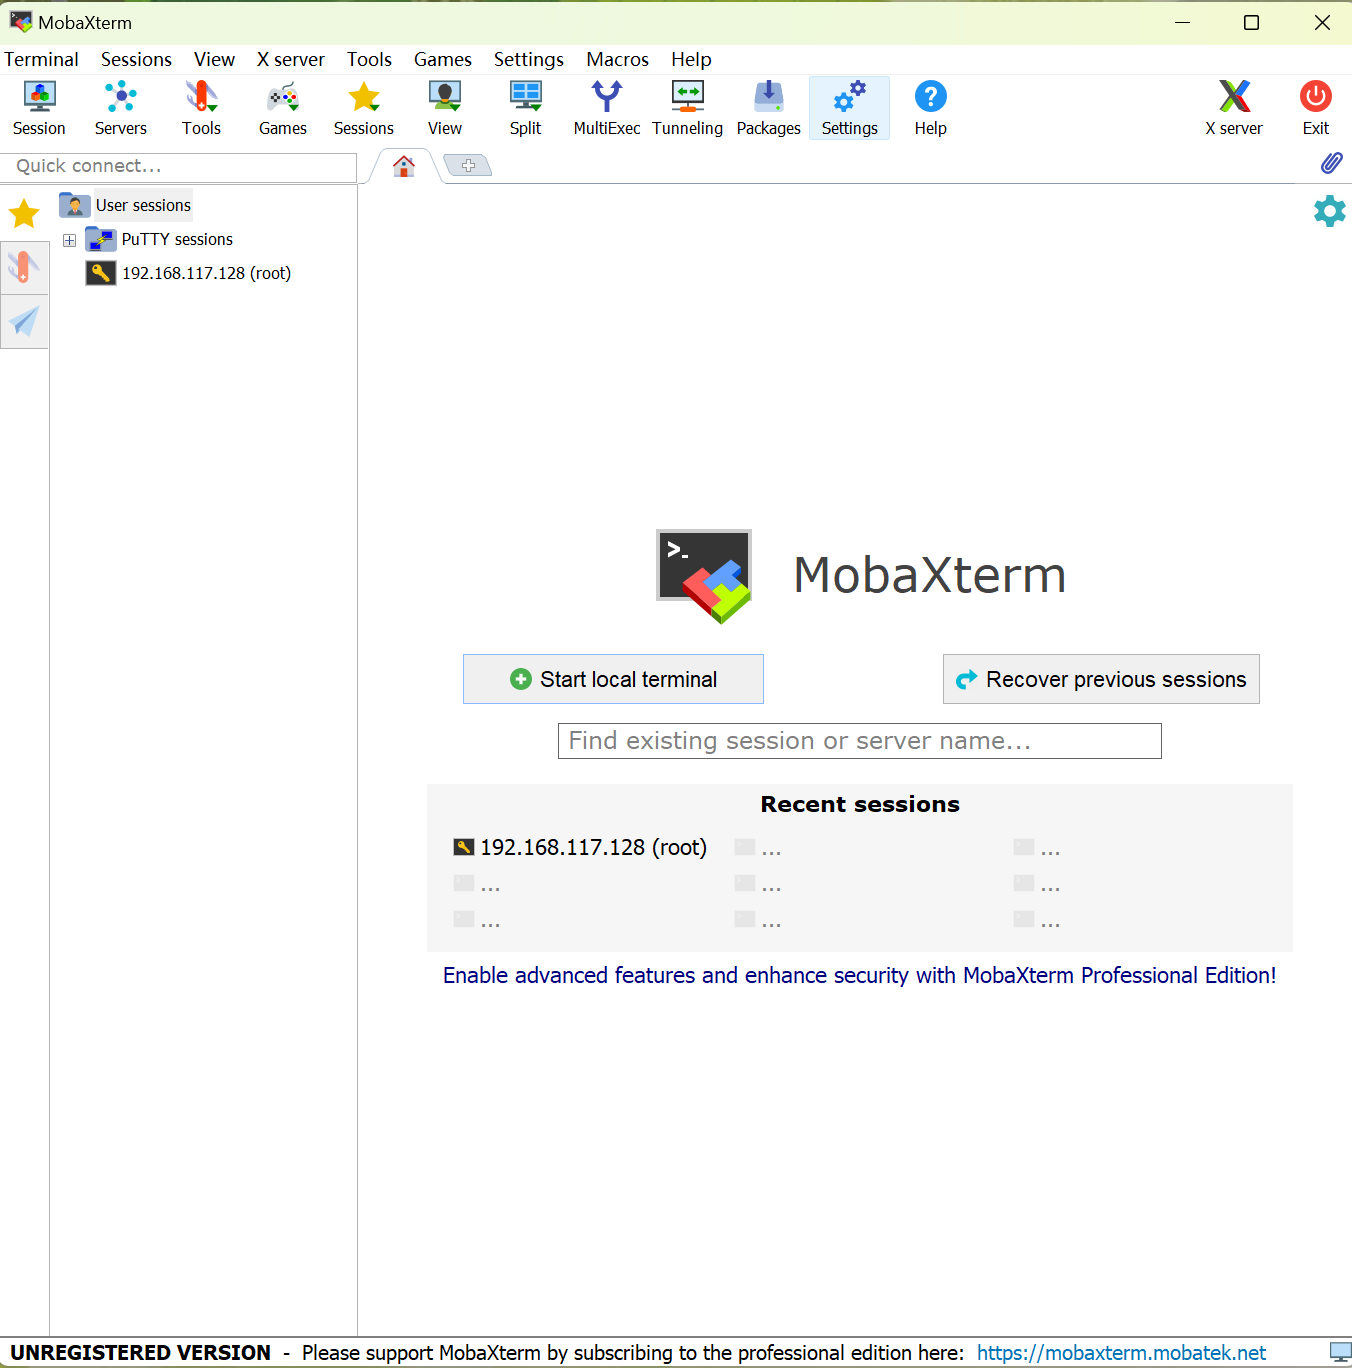Viewport: 1352px width, 1368px height.
Task: Click Recover previous sessions button
Action: click(x=1101, y=679)
